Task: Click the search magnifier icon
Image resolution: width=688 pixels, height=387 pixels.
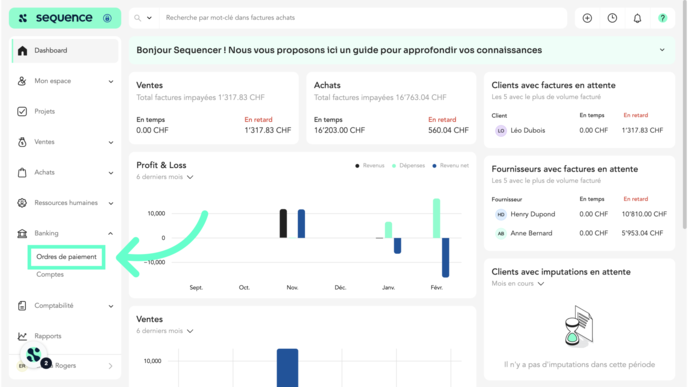Action: tap(137, 18)
